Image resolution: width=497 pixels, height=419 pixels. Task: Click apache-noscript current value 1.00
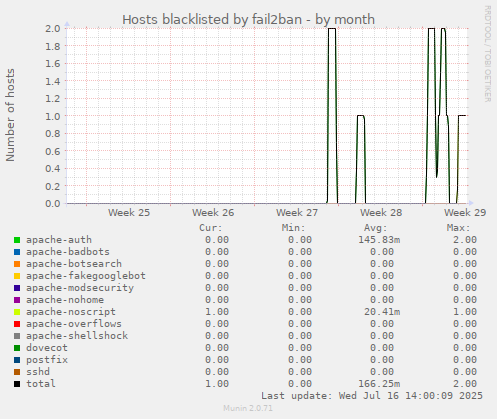217,312
